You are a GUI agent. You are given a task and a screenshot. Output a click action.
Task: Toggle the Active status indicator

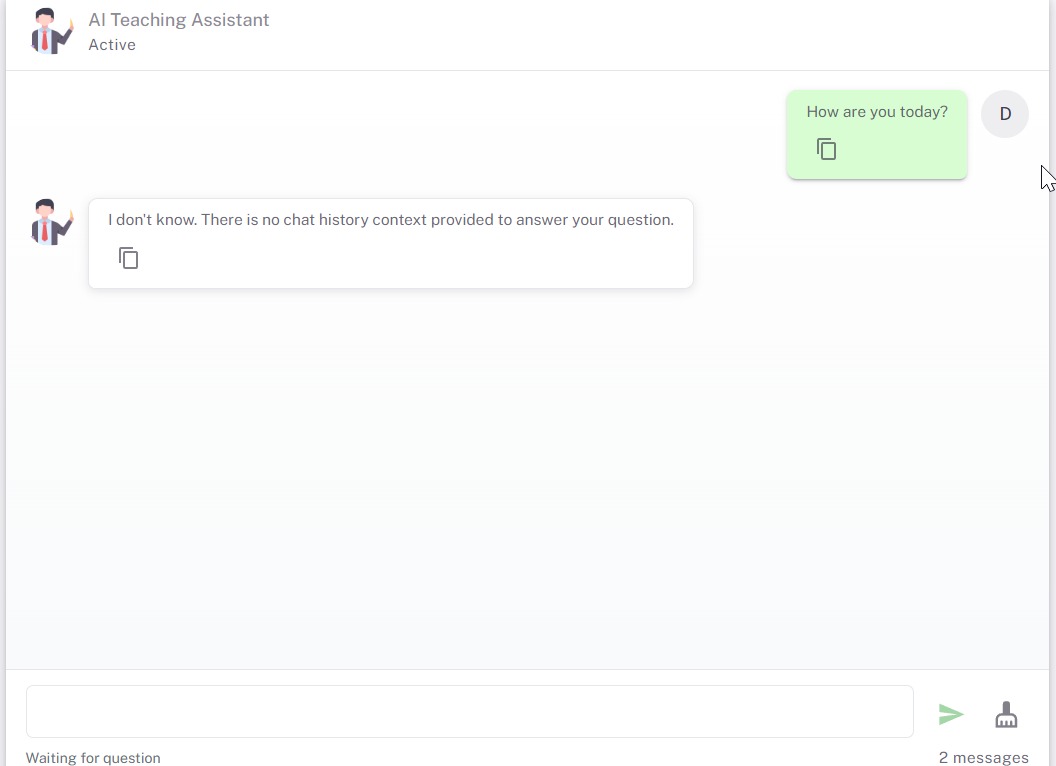tap(112, 44)
